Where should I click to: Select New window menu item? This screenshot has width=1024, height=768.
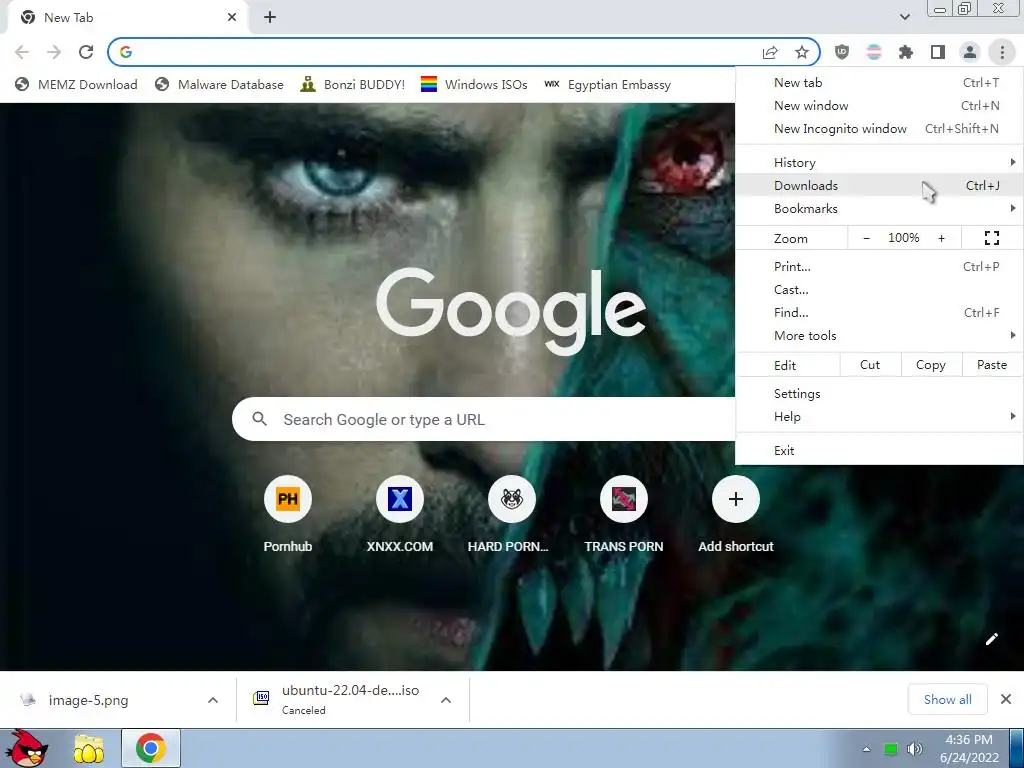[x=879, y=106]
